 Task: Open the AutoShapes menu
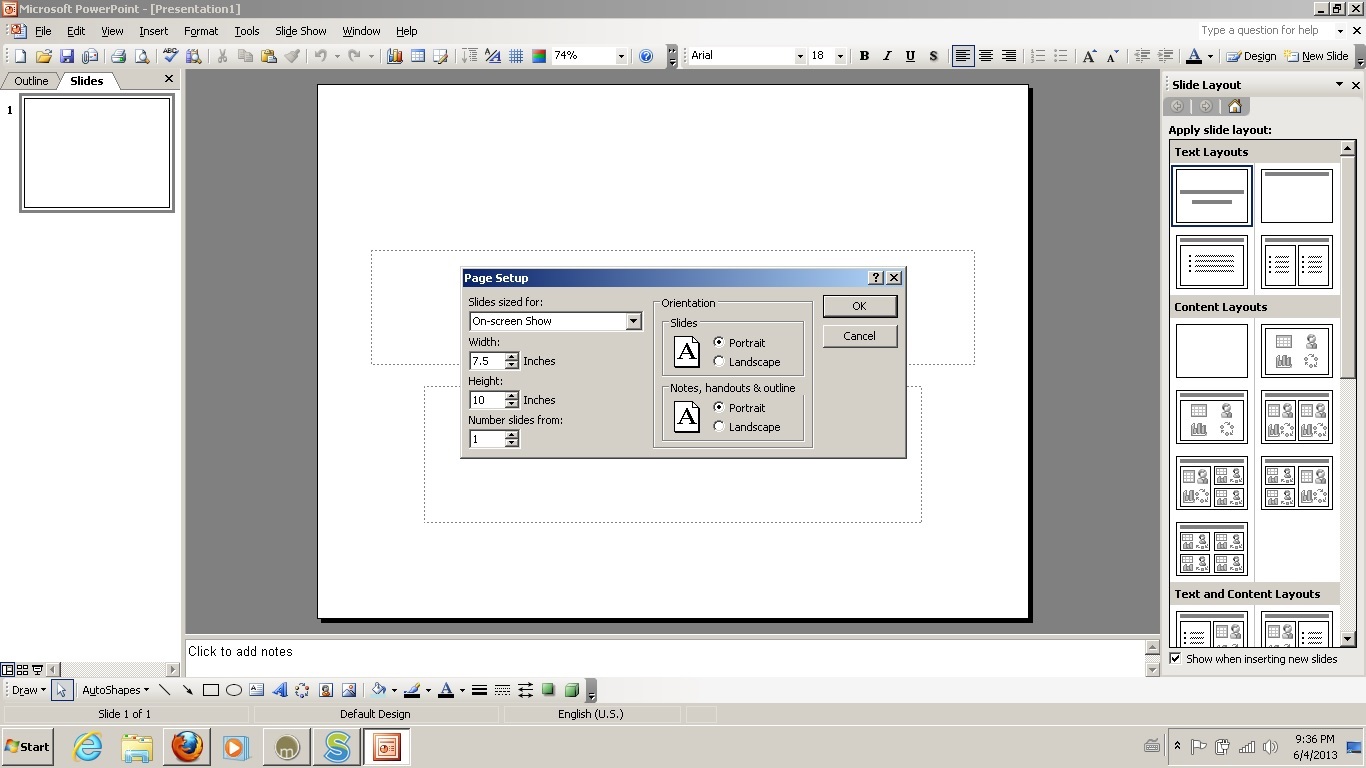click(x=115, y=690)
